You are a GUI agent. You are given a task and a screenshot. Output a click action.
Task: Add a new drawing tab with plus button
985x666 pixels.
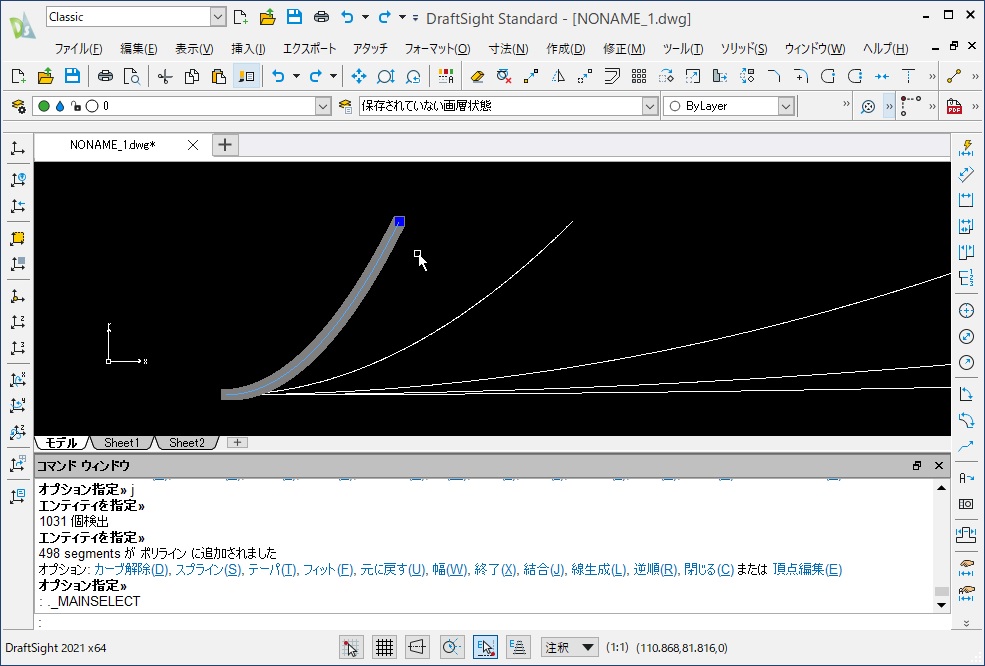pos(225,145)
